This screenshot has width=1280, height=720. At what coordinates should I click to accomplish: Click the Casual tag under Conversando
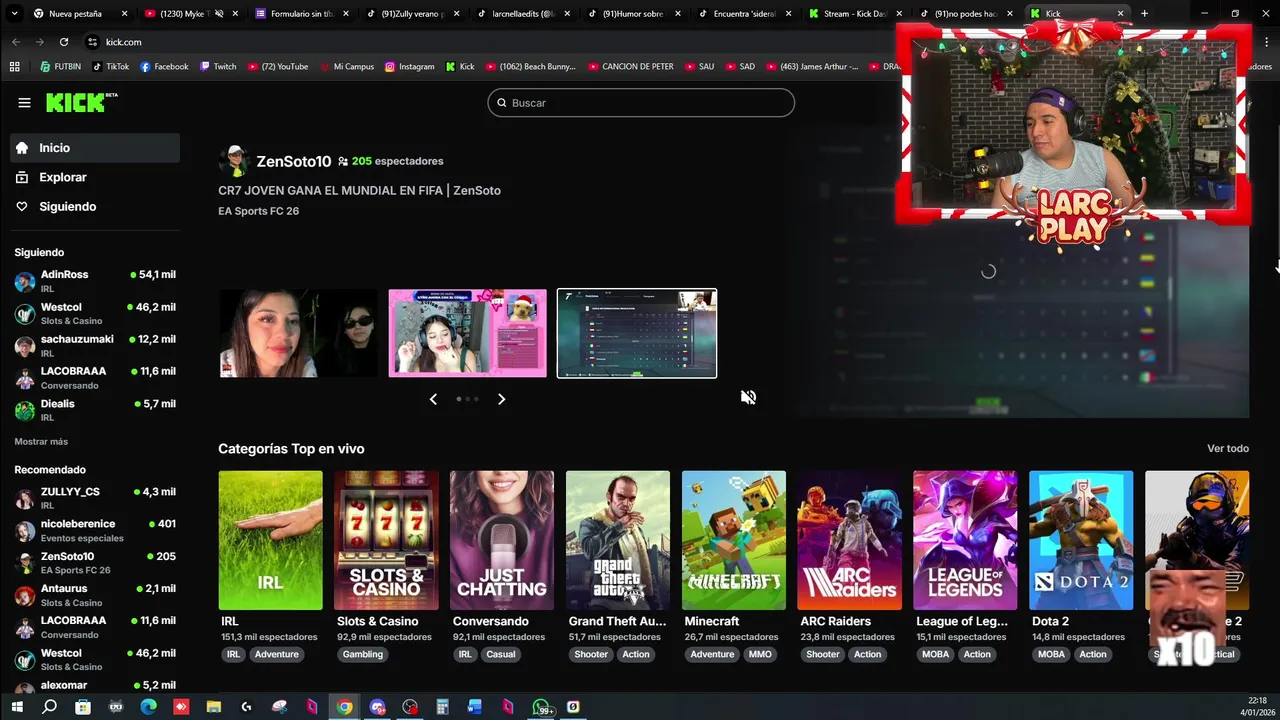[501, 654]
